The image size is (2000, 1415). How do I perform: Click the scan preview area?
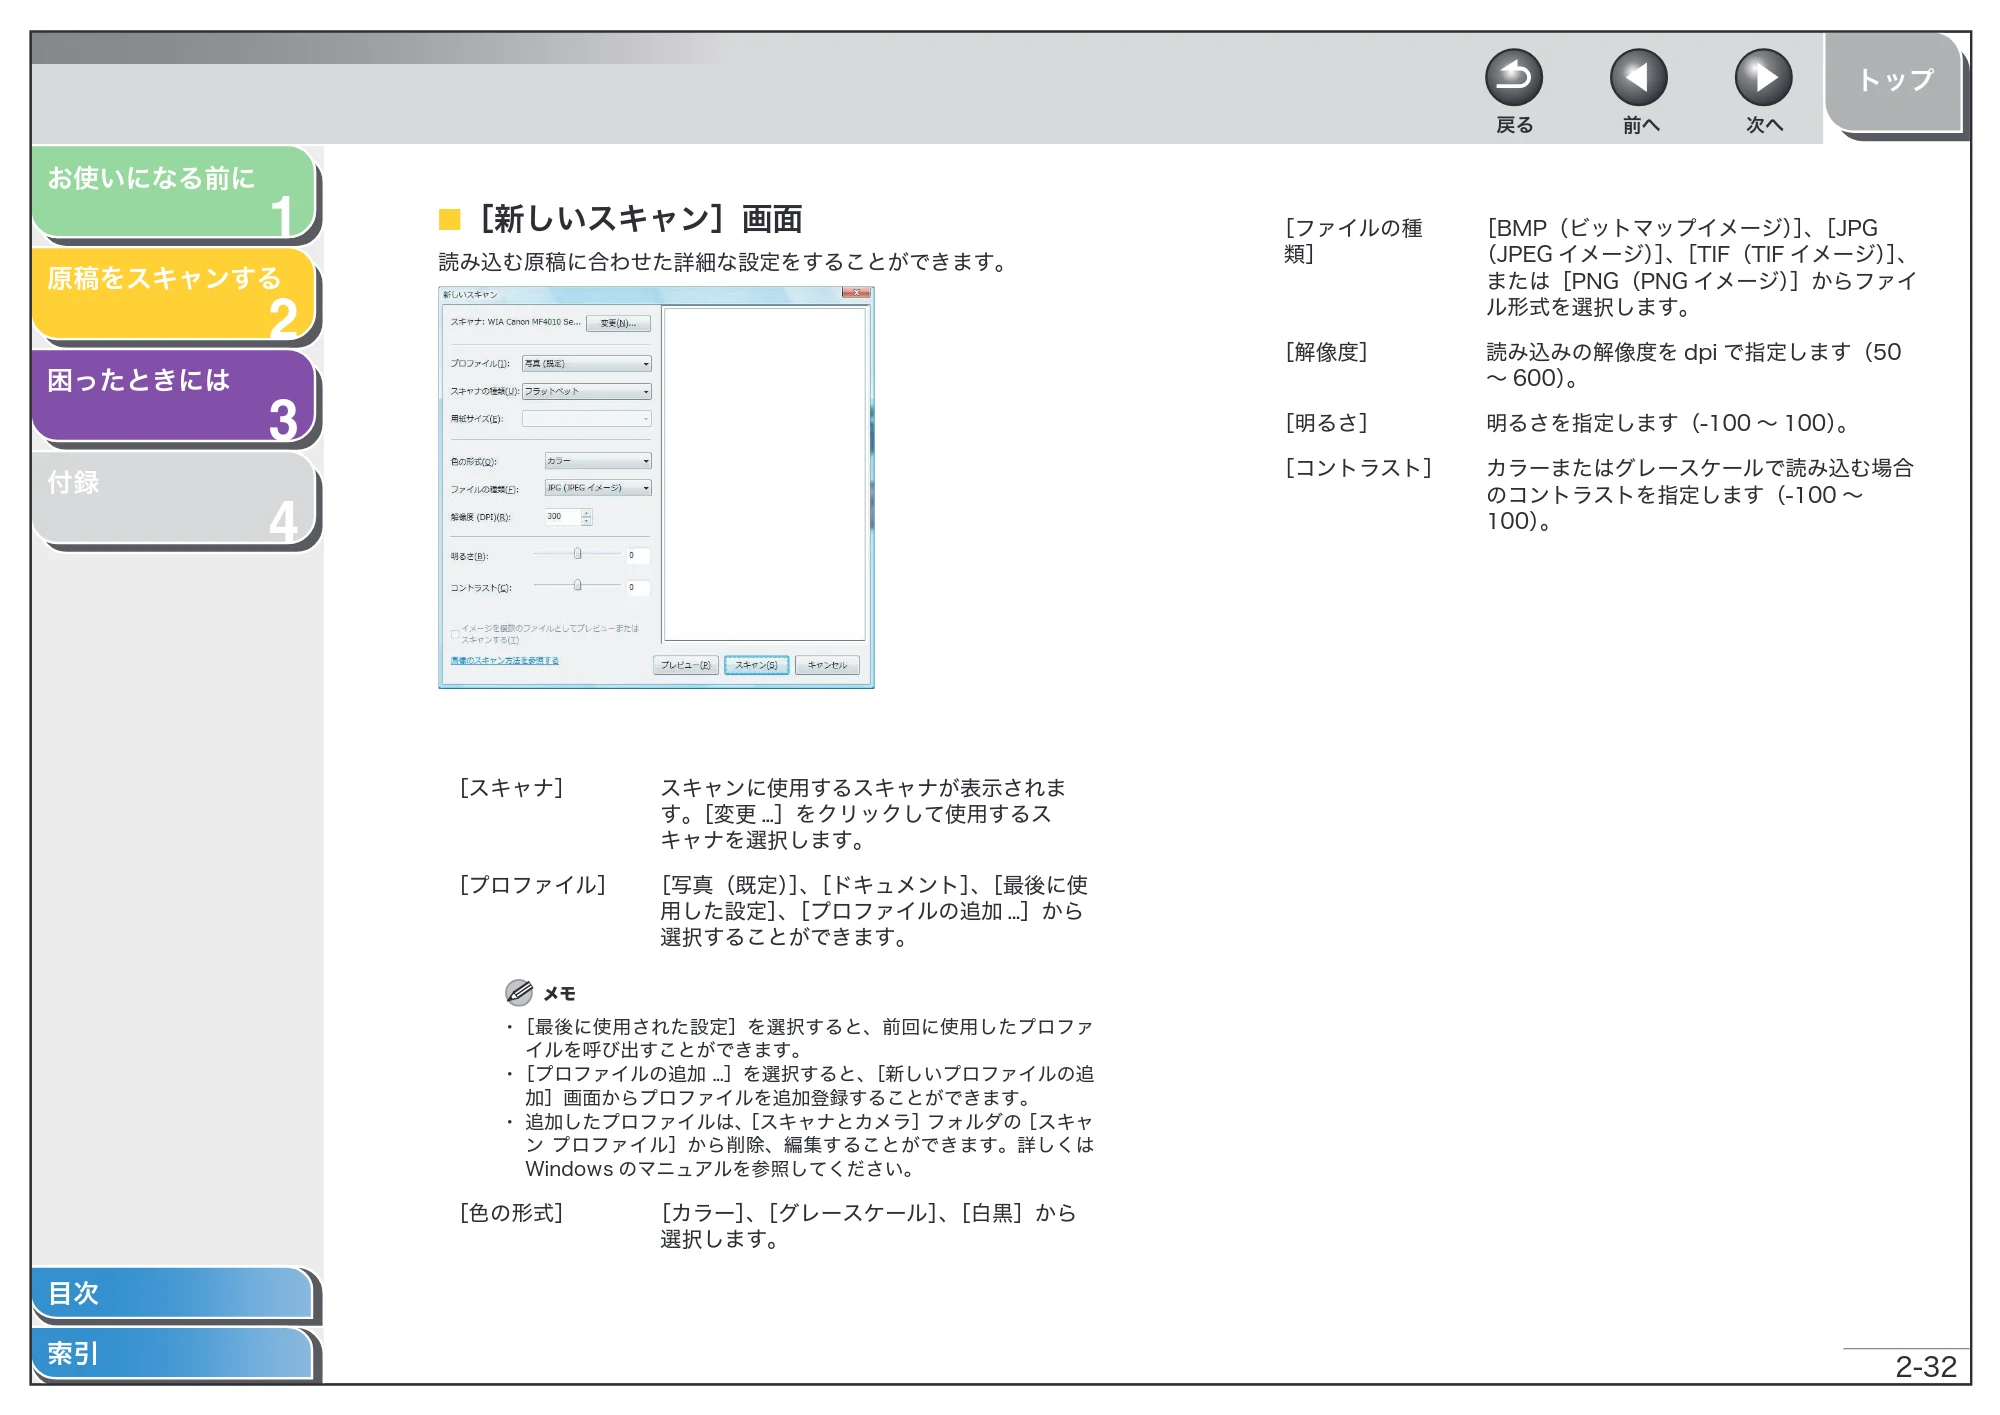(765, 474)
